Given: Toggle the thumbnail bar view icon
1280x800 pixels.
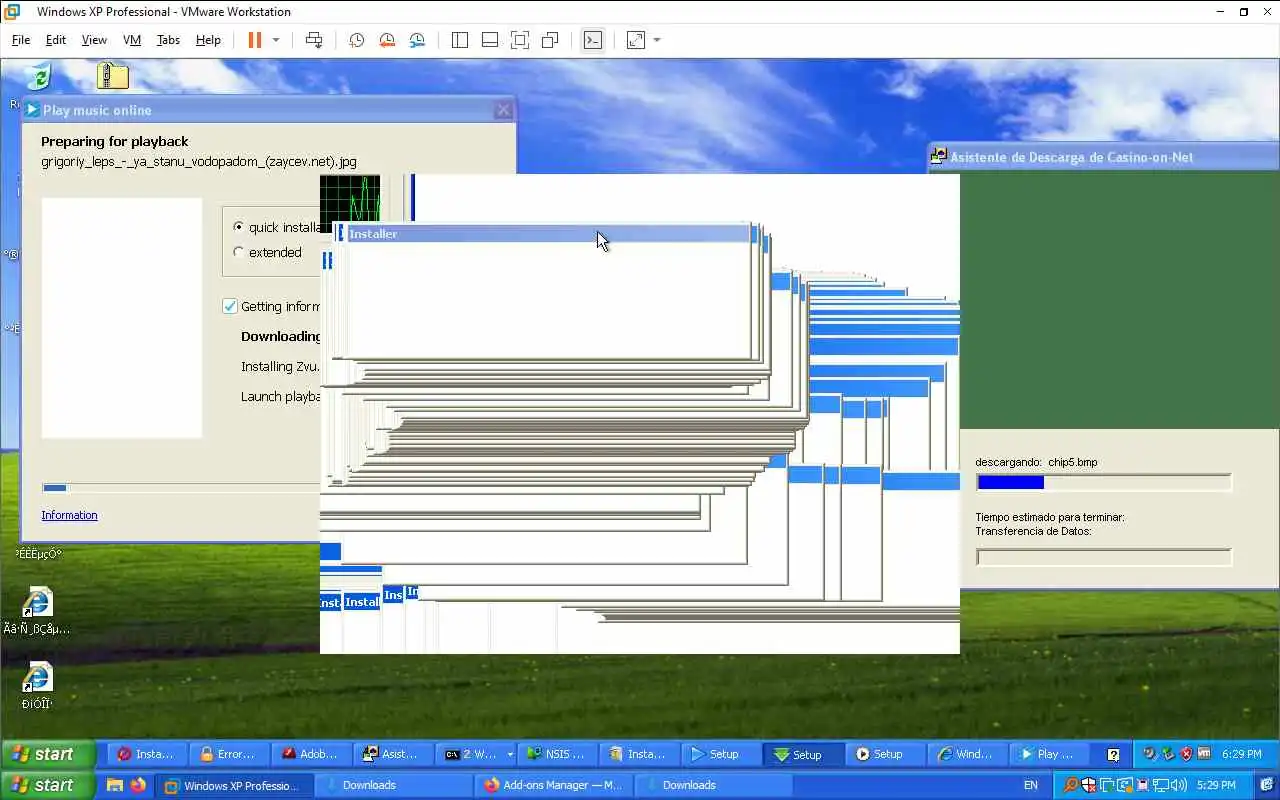Looking at the screenshot, I should [490, 40].
